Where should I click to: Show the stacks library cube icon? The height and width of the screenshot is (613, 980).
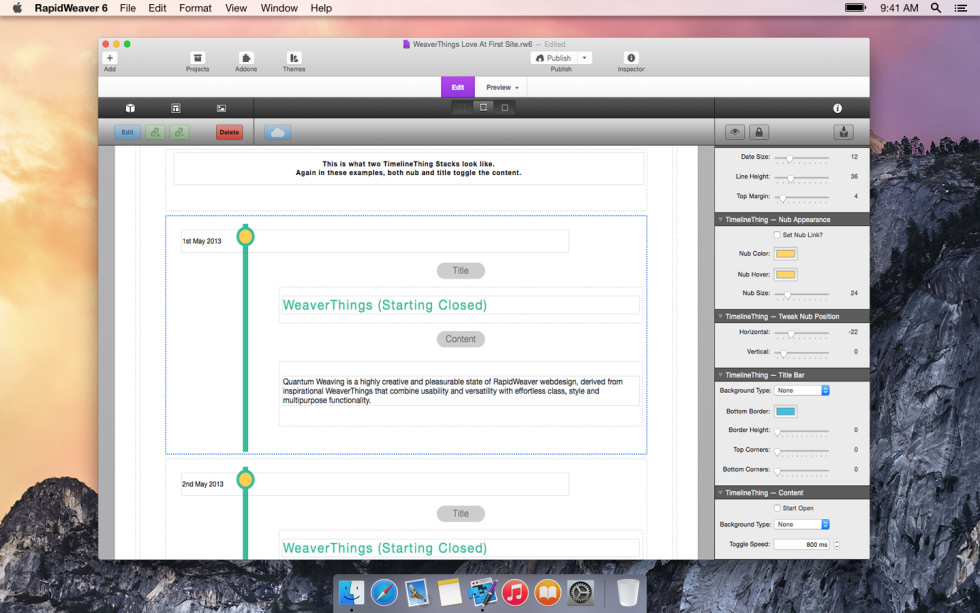[x=130, y=108]
